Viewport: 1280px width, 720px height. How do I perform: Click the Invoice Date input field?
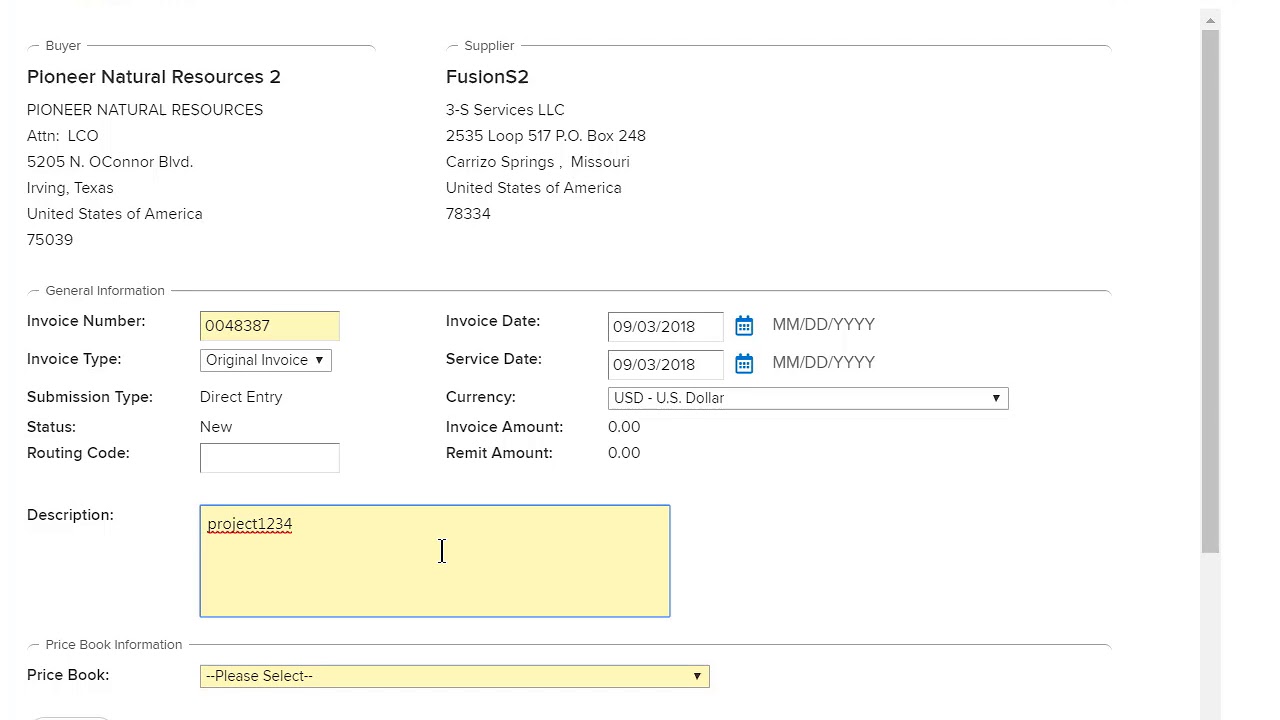click(666, 326)
